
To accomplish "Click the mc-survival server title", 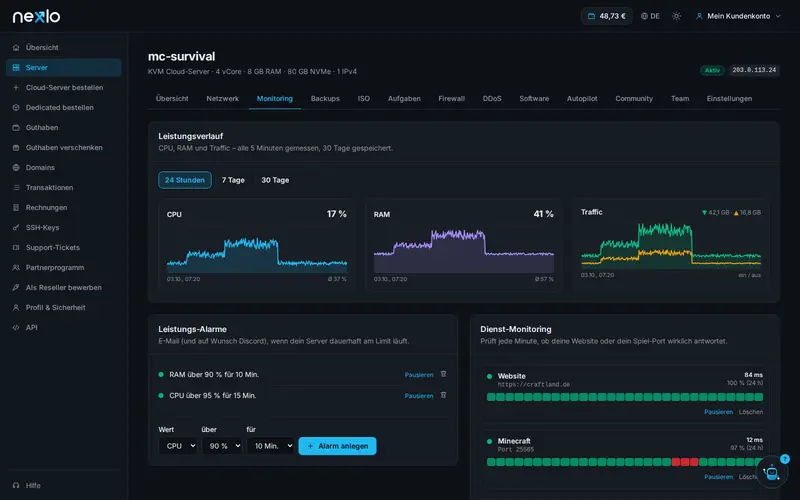I will pos(182,56).
